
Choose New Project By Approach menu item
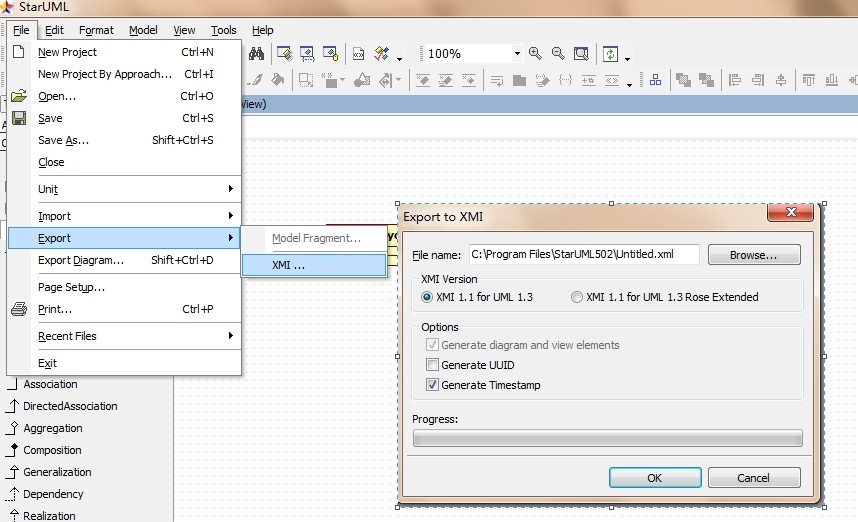pyautogui.click(x=124, y=74)
